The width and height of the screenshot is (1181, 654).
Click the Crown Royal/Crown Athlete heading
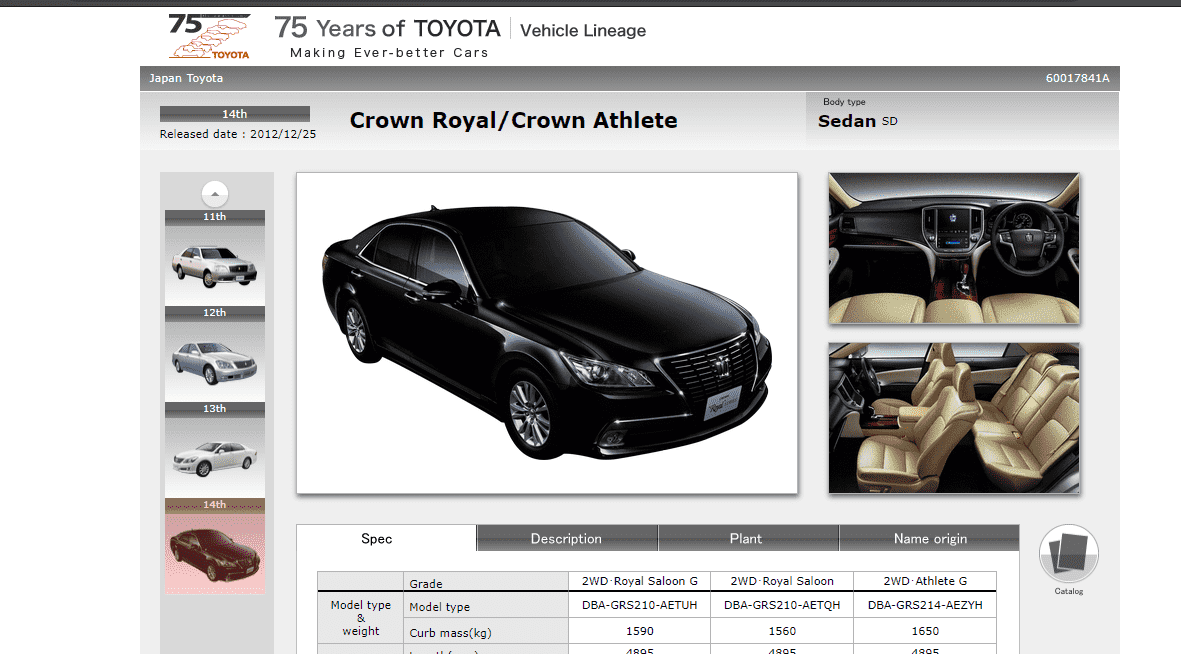514,121
